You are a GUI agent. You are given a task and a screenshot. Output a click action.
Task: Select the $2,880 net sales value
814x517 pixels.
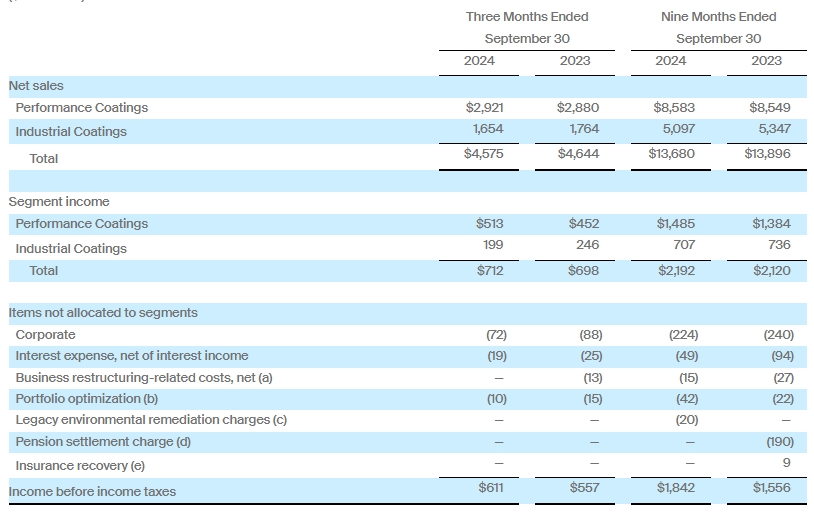point(578,107)
